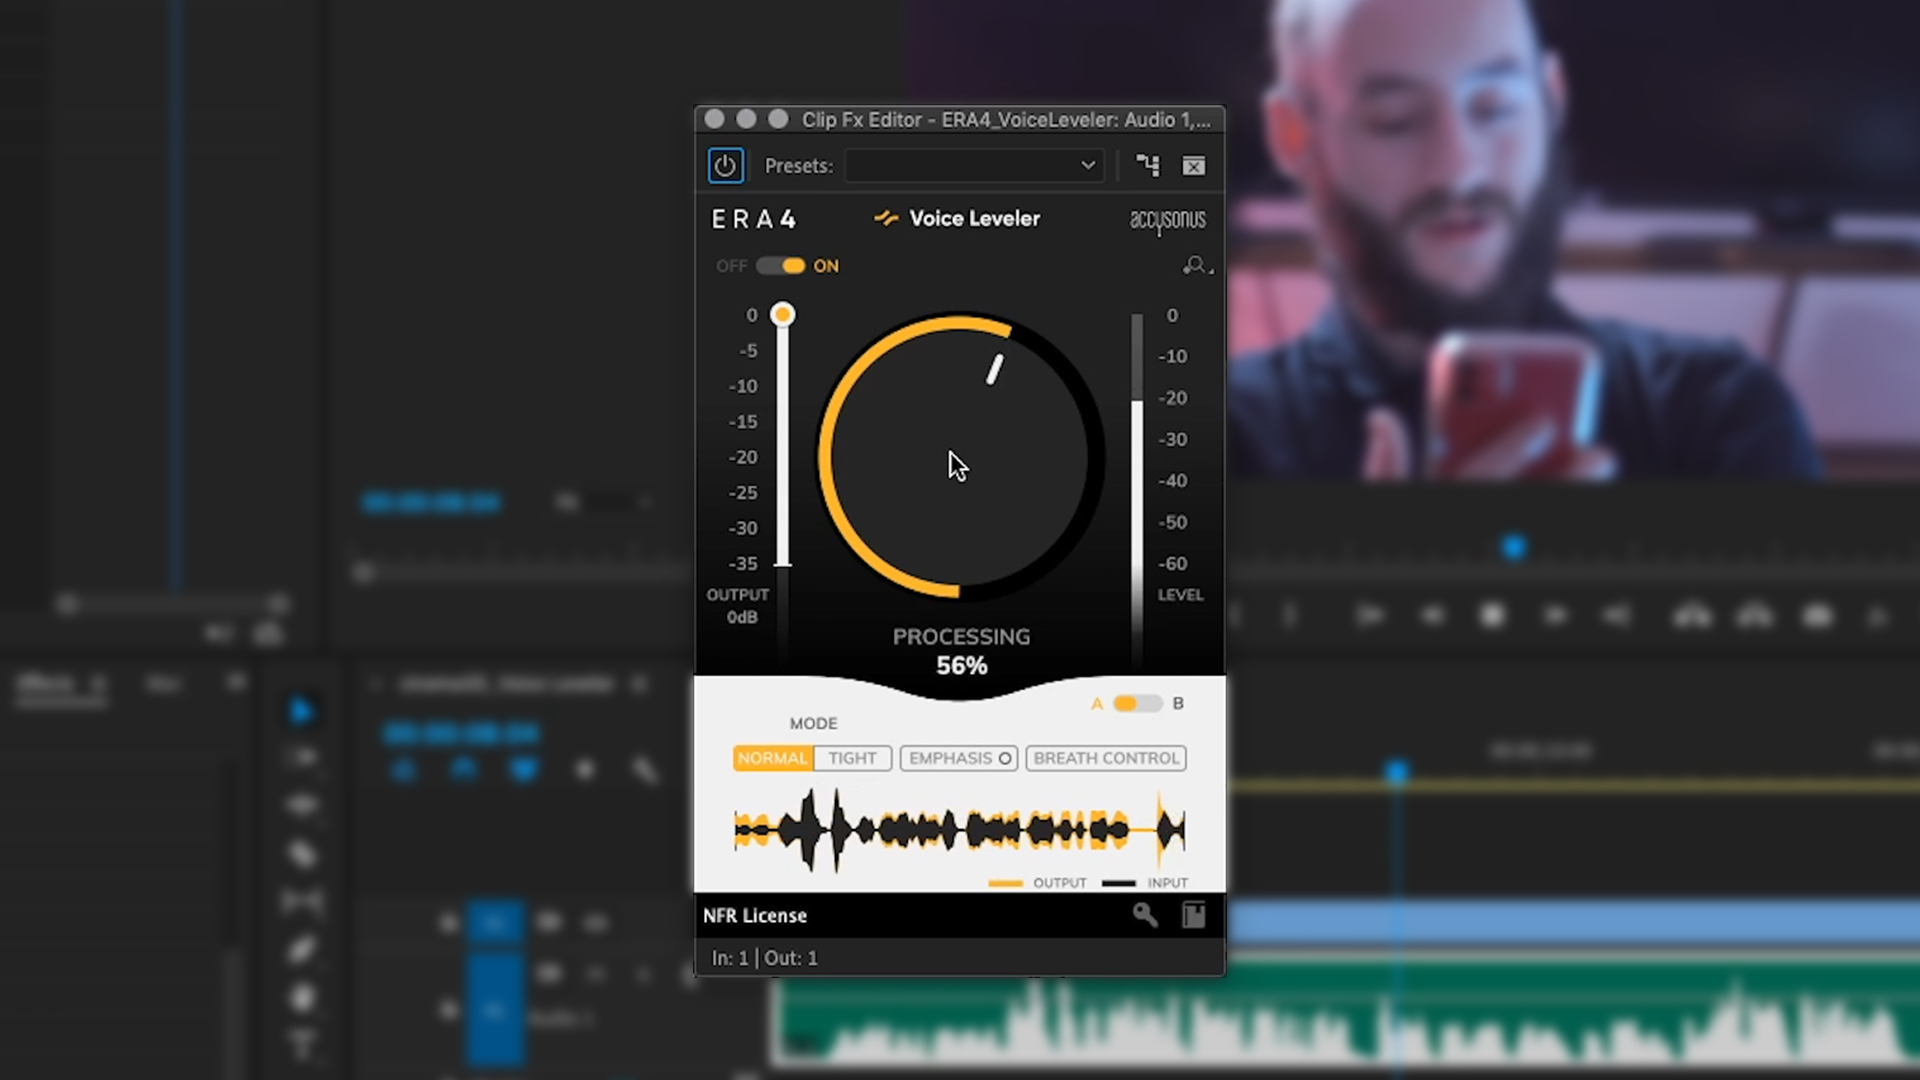This screenshot has height=1080, width=1920.
Task: Click the input LEVEL meter bar
Action: (x=1137, y=490)
